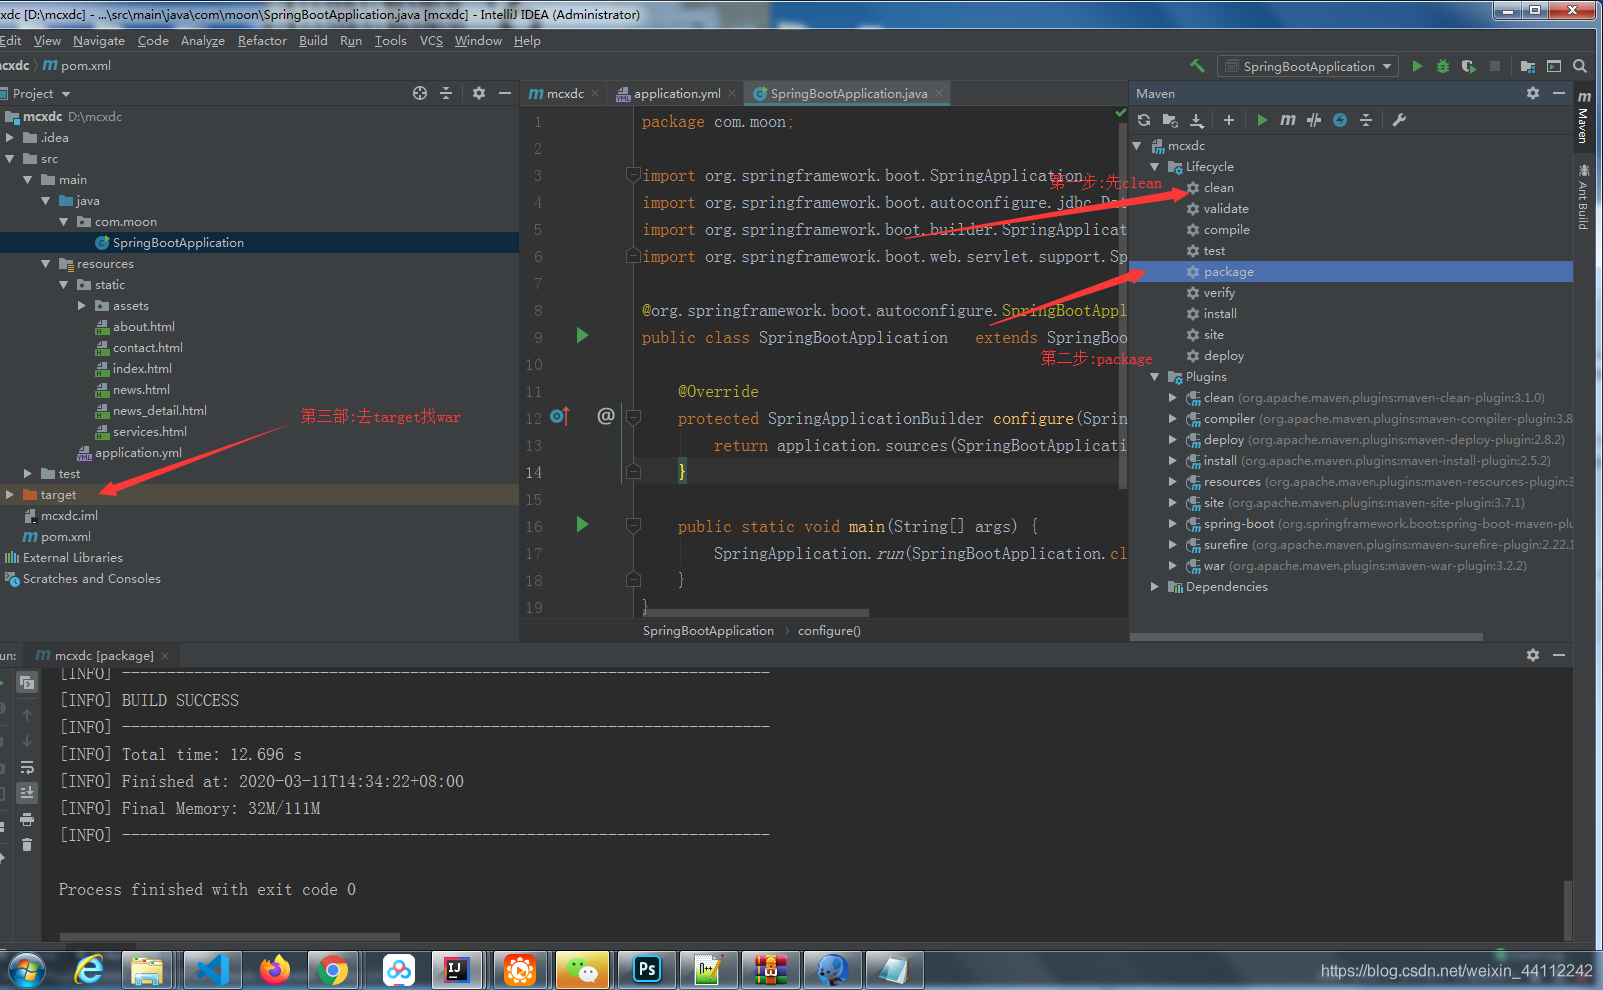Select the install lifecycle phase

tap(1219, 314)
